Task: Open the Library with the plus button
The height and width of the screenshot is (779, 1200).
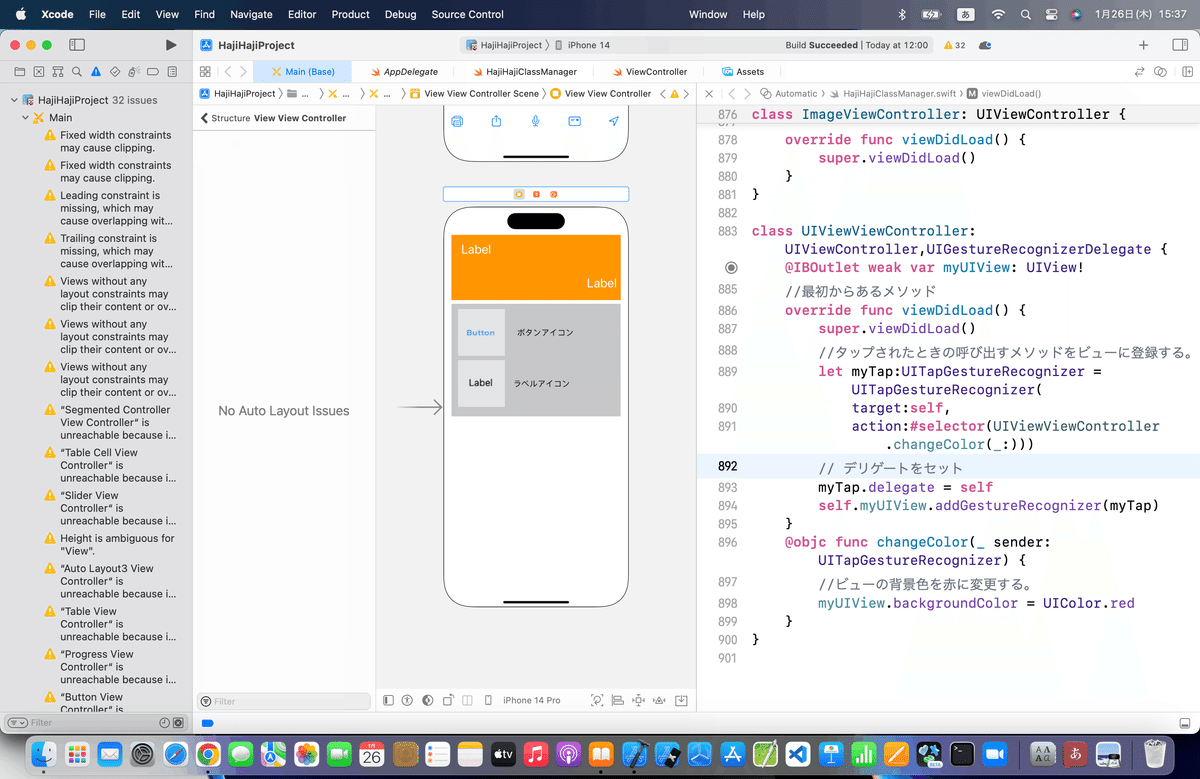Action: pos(1144,45)
